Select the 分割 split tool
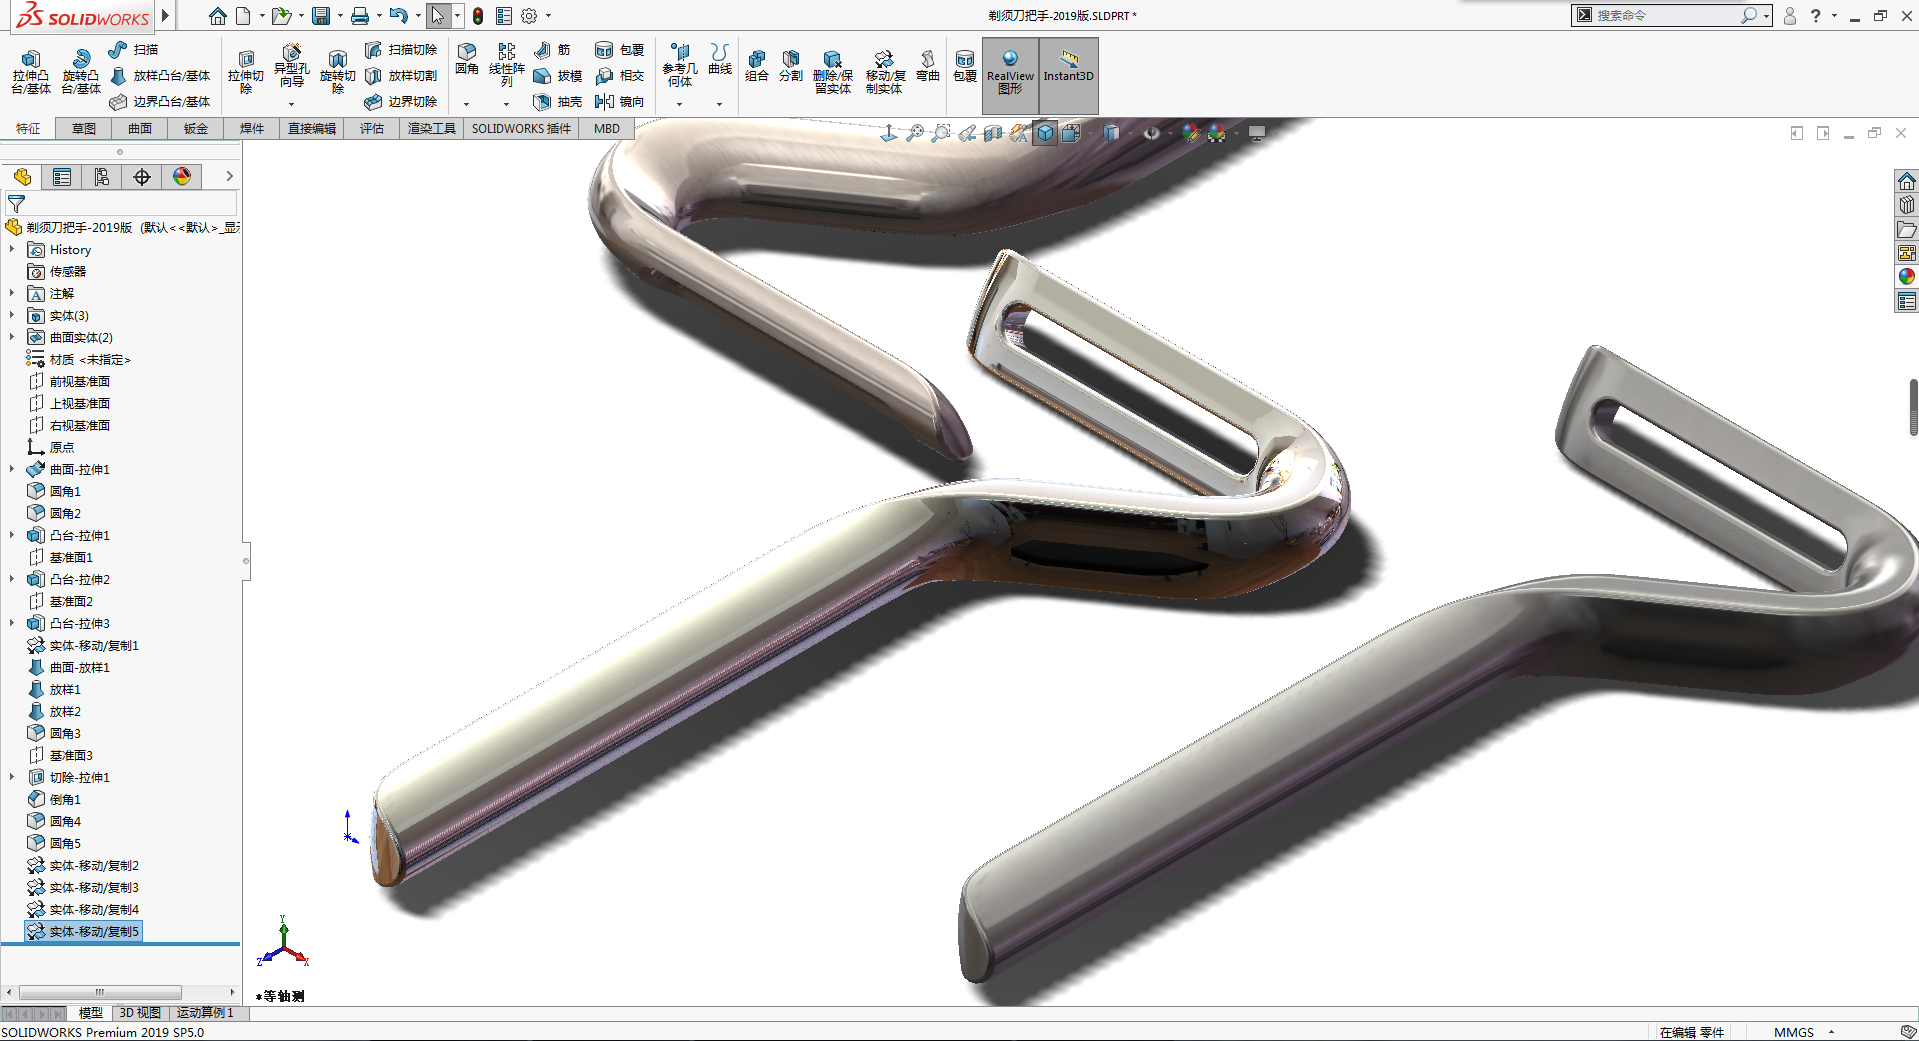1919x1041 pixels. 791,65
